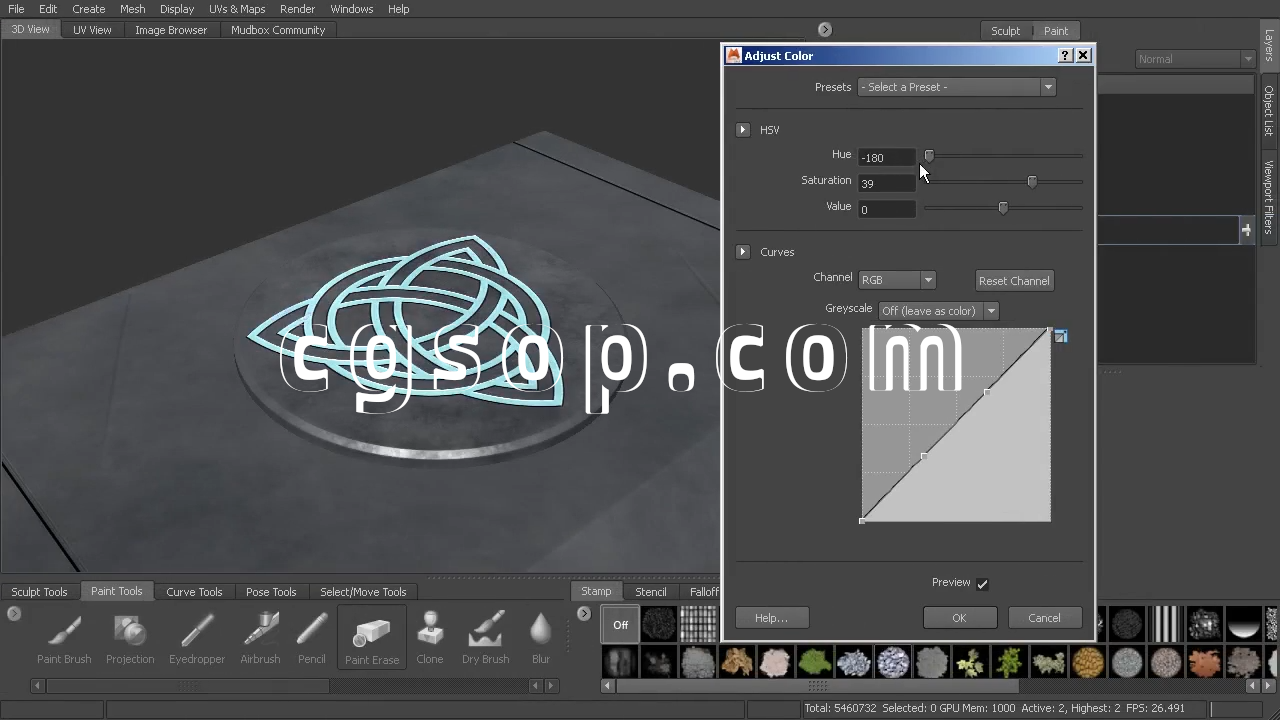Click the Saturation slider handle

(x=1032, y=181)
